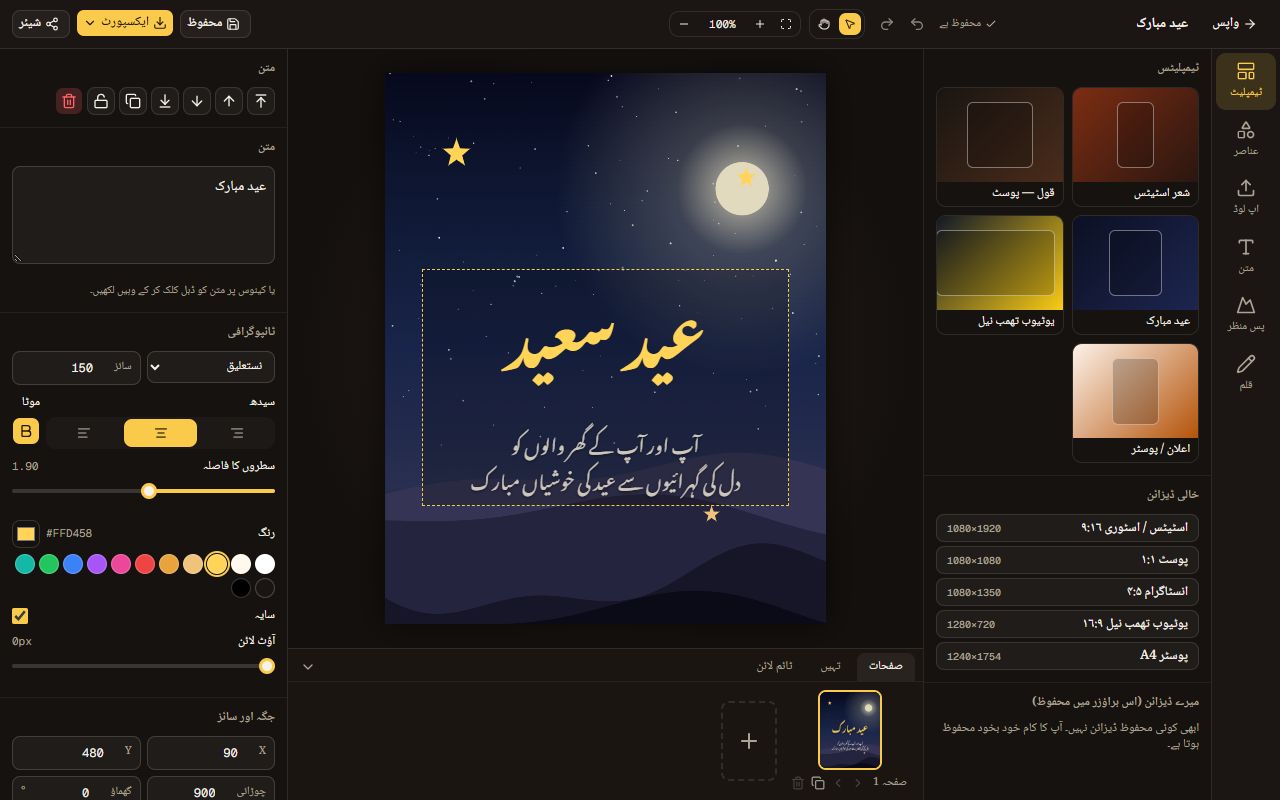Viewport: 1280px width, 800px height.
Task: Click the unlock padlock icon
Action: pyautogui.click(x=101, y=101)
